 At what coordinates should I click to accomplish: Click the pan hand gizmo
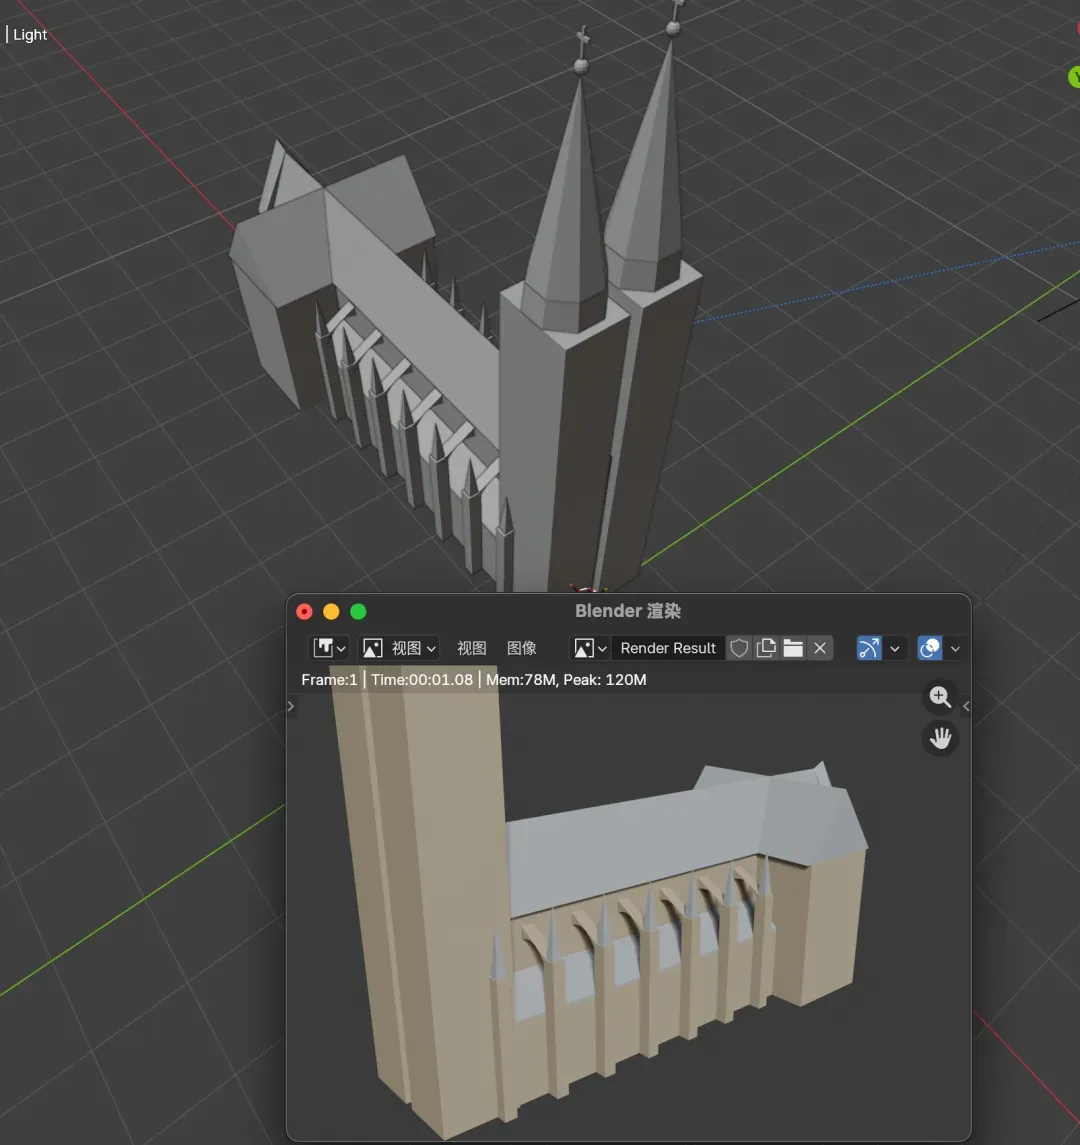click(940, 738)
